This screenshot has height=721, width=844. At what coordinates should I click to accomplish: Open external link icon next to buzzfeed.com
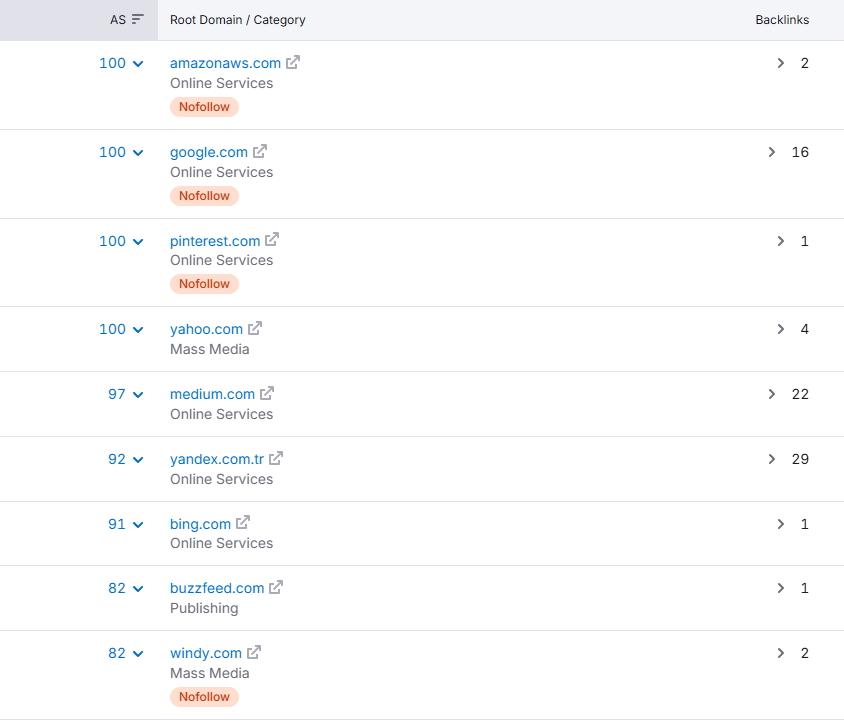pyautogui.click(x=276, y=587)
